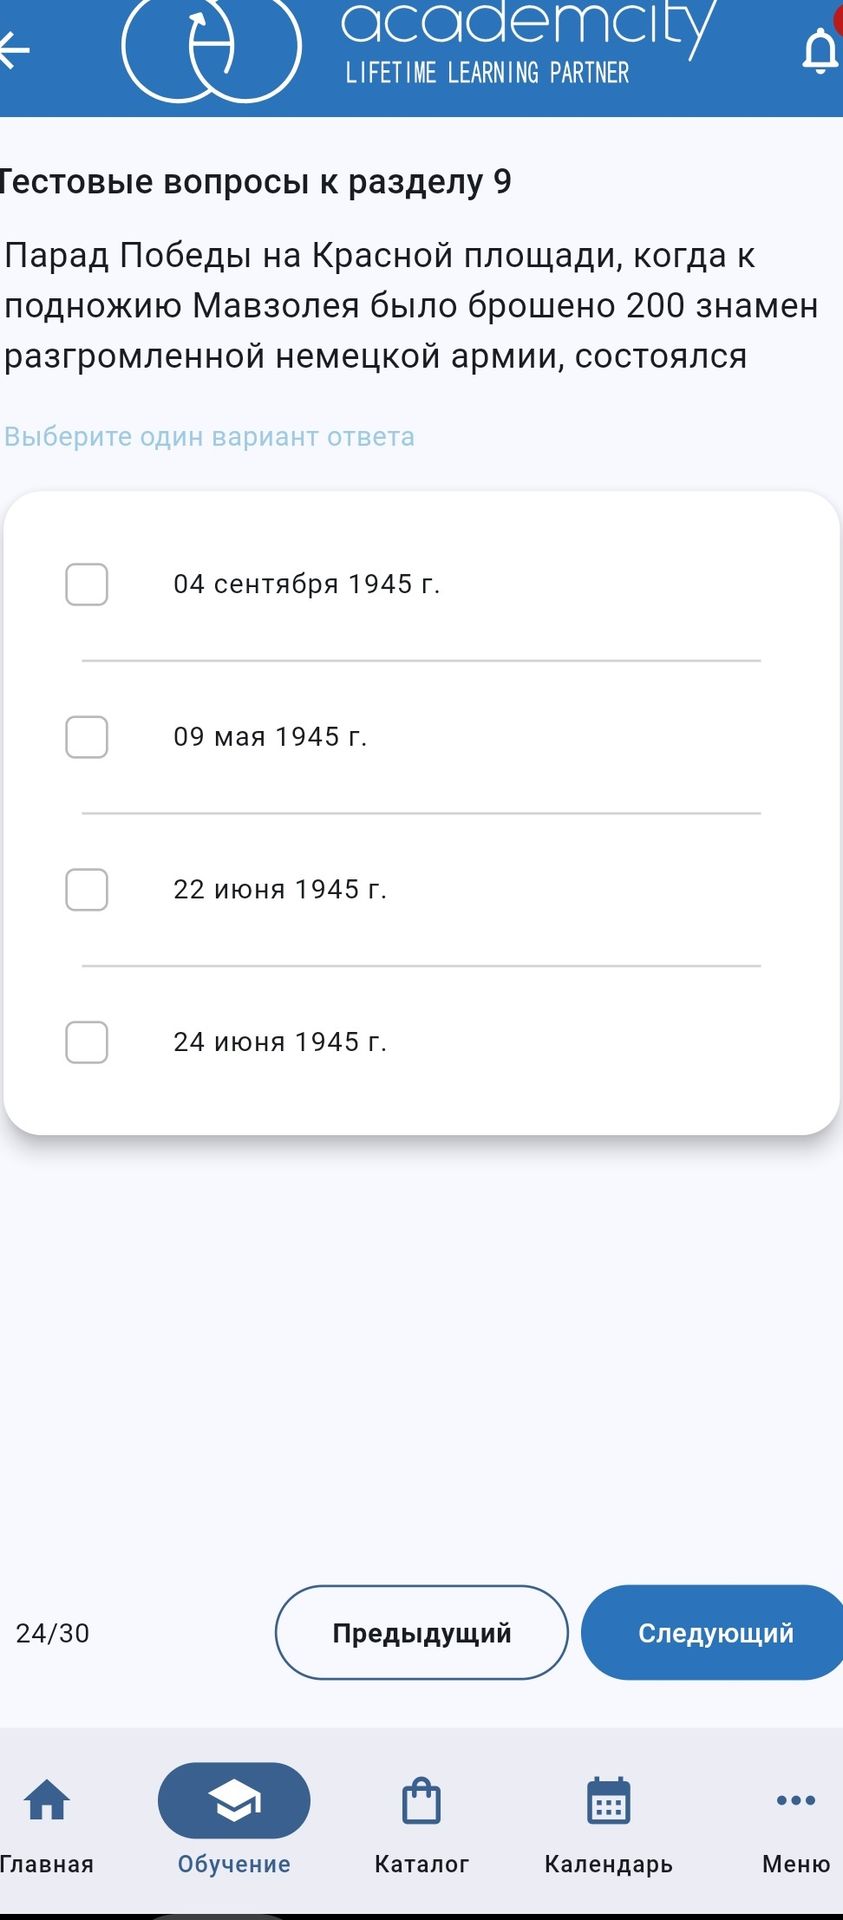The image size is (843, 1920).
Task: Check the 09 мая 1945 г. checkbox
Action: coord(87,737)
